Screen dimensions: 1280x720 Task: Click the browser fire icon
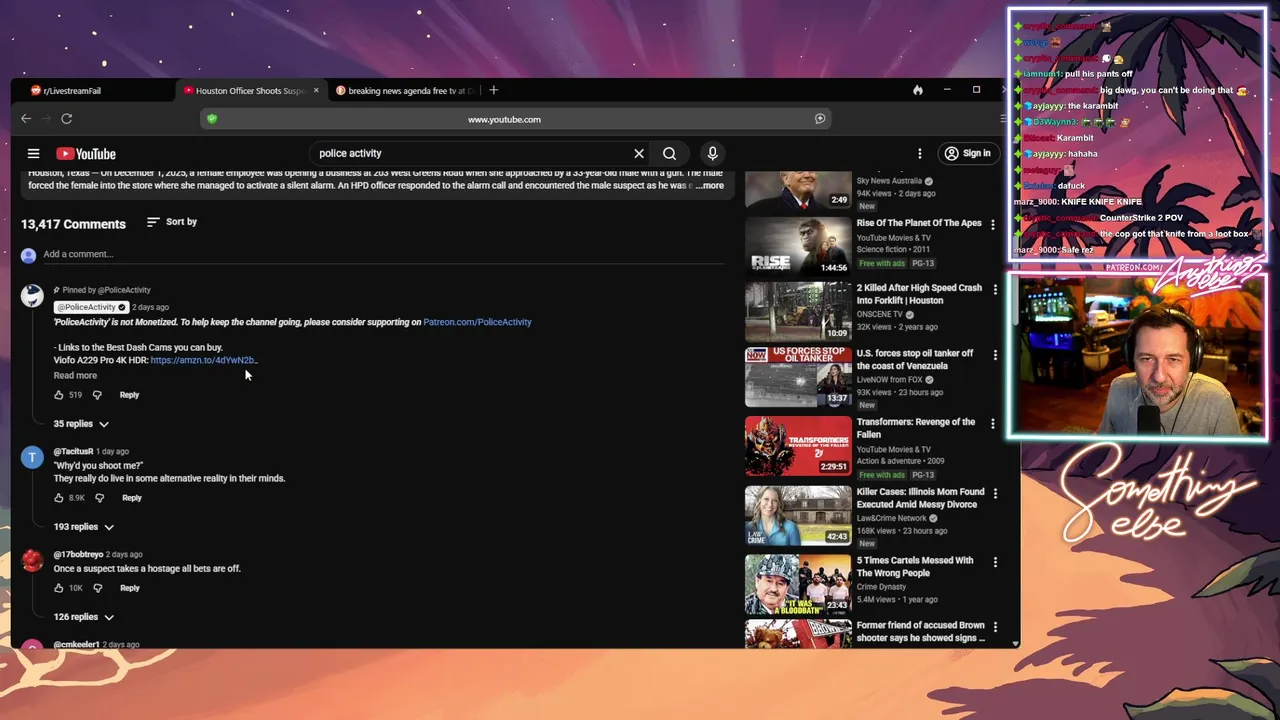917,90
